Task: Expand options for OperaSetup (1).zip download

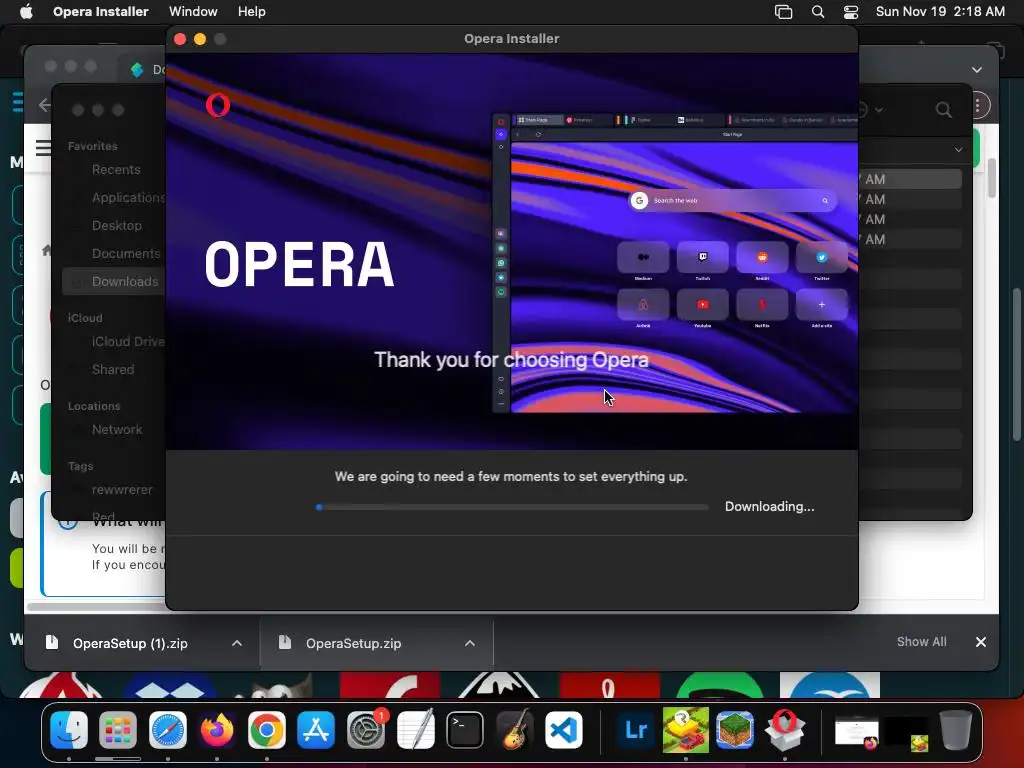Action: point(237,643)
